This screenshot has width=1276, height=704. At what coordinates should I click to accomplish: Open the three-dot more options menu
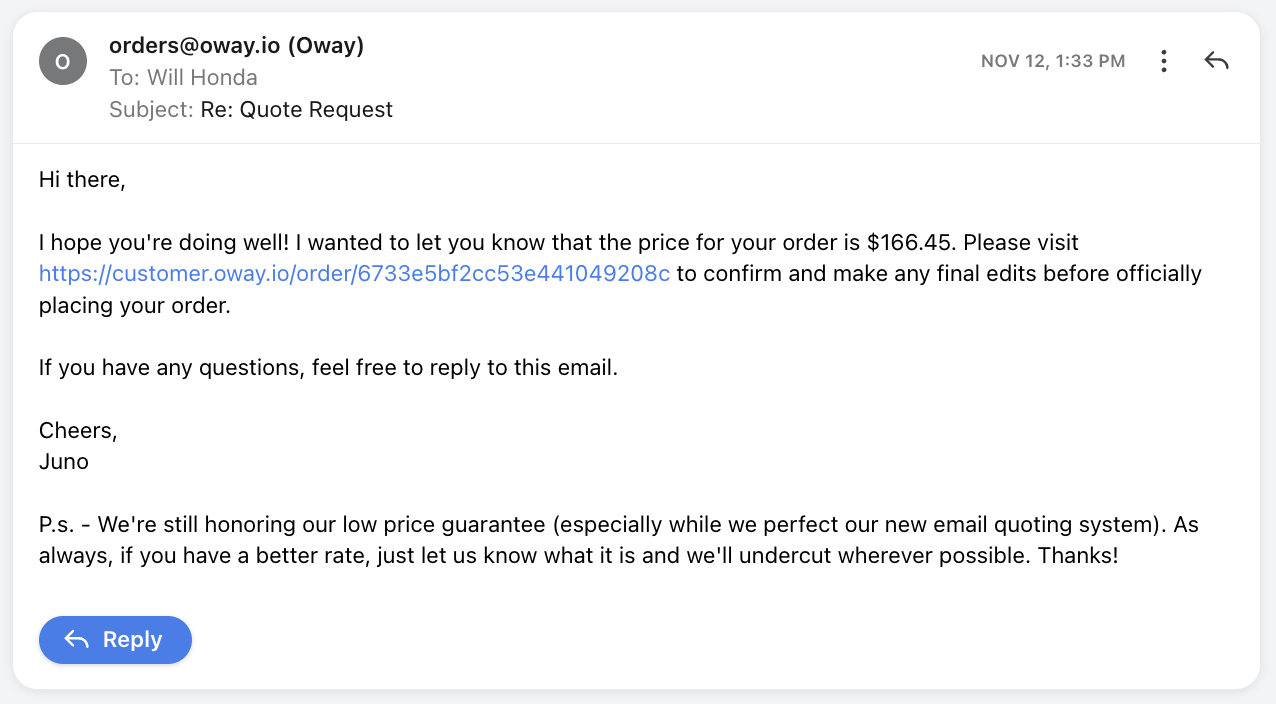(x=1163, y=61)
